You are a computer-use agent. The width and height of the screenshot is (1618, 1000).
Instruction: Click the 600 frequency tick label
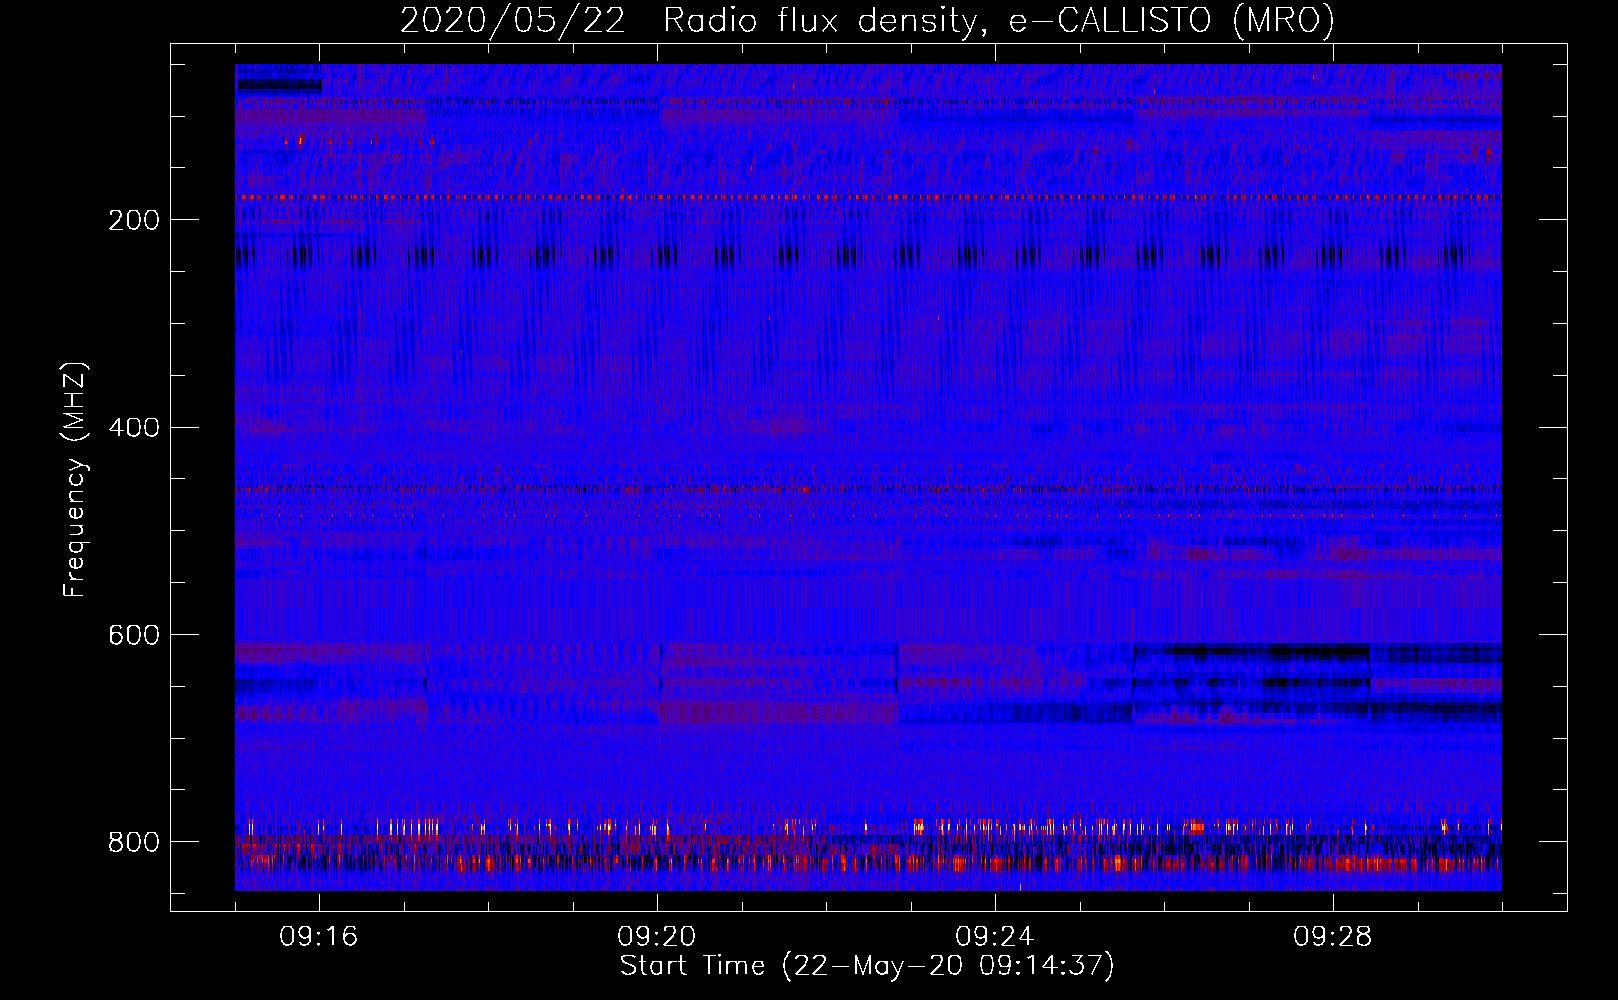point(134,635)
